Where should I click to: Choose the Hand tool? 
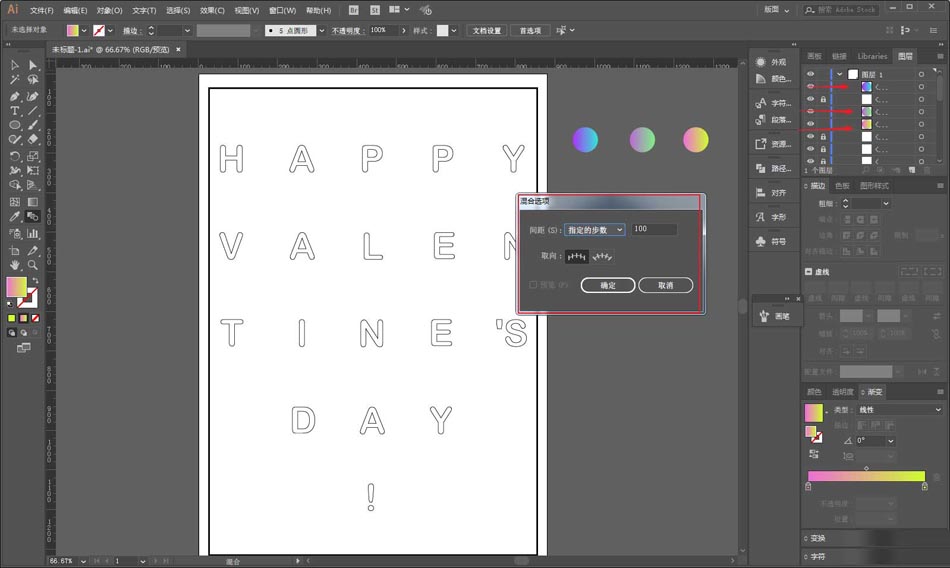pyautogui.click(x=15, y=265)
